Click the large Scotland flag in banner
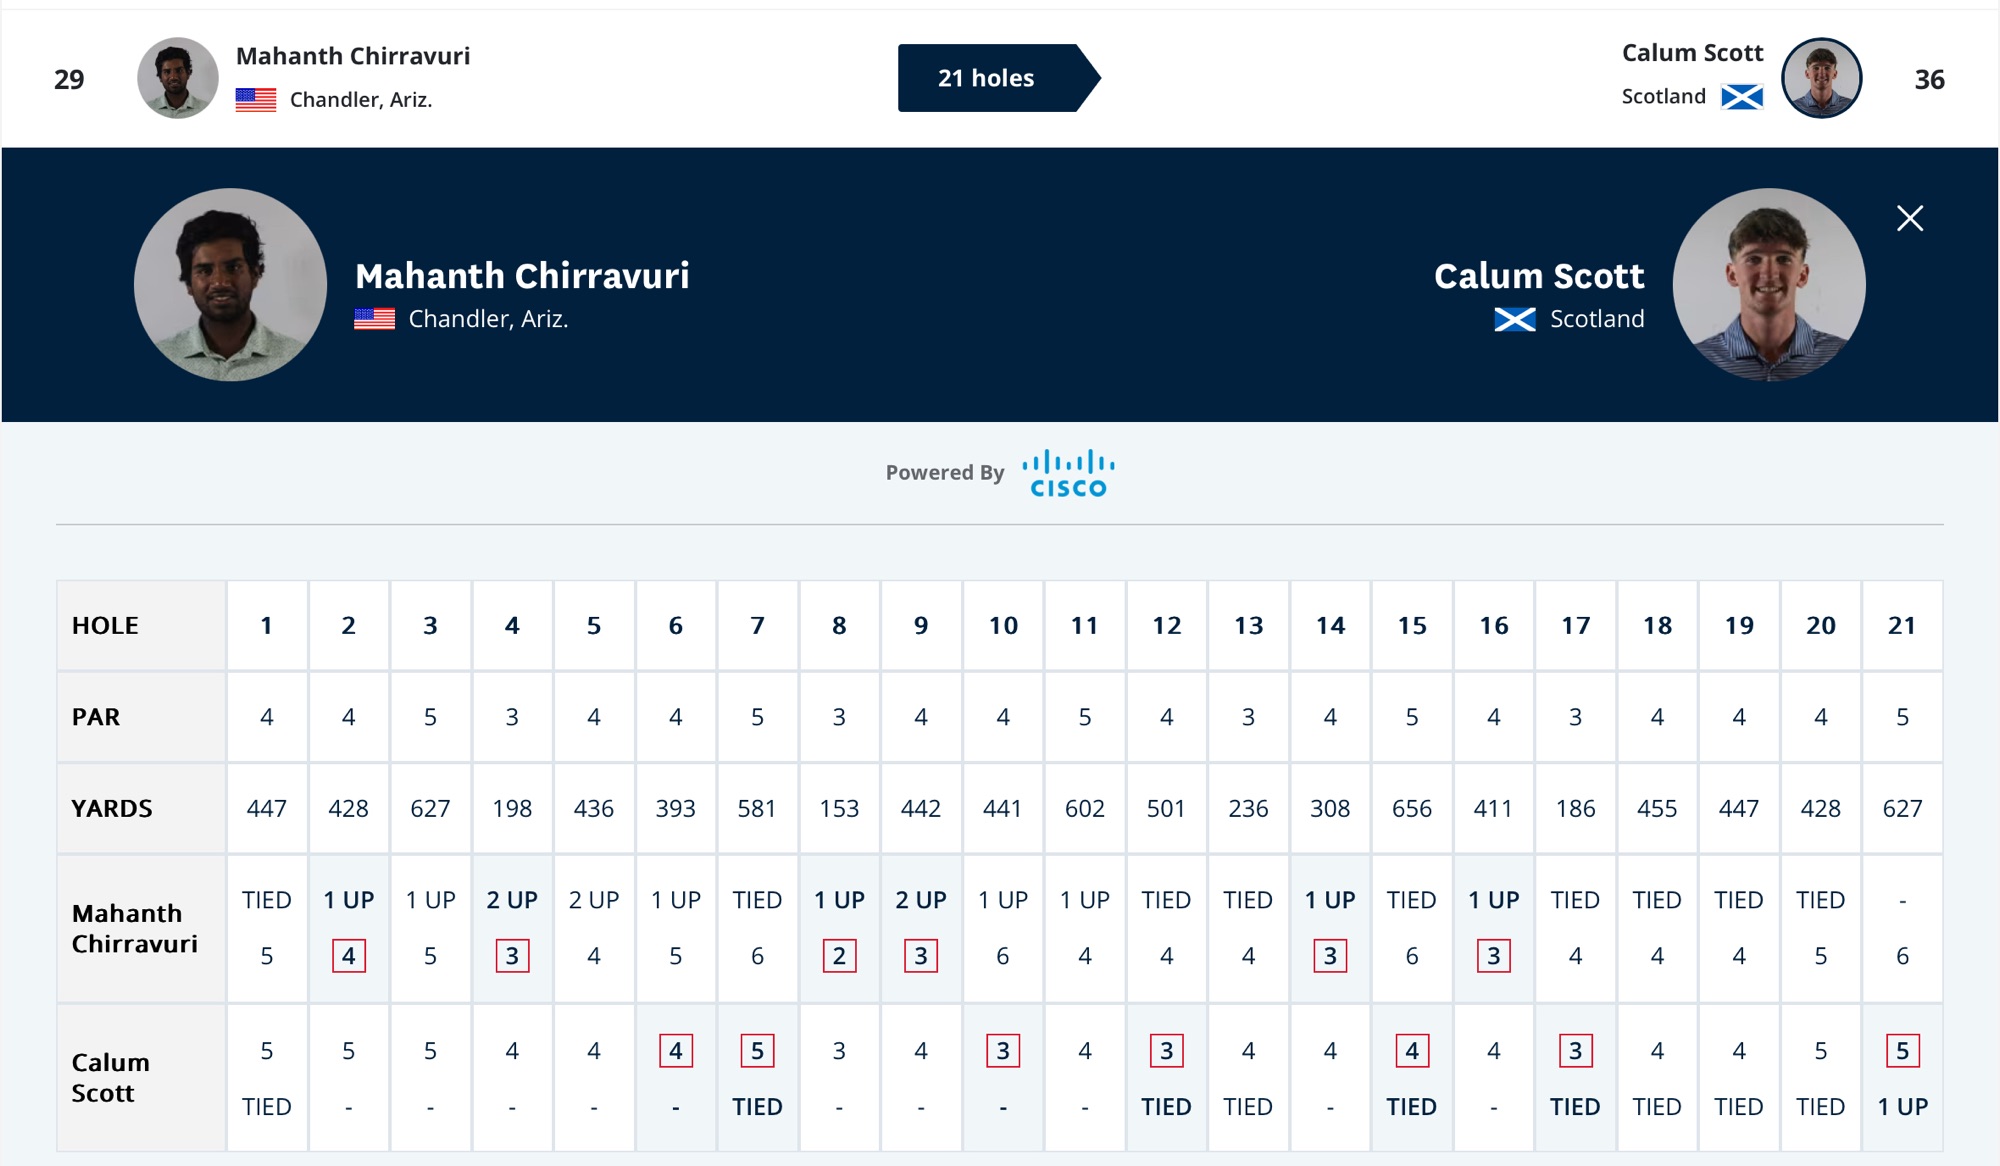Viewport: 2000px width, 1166px height. coord(1514,319)
